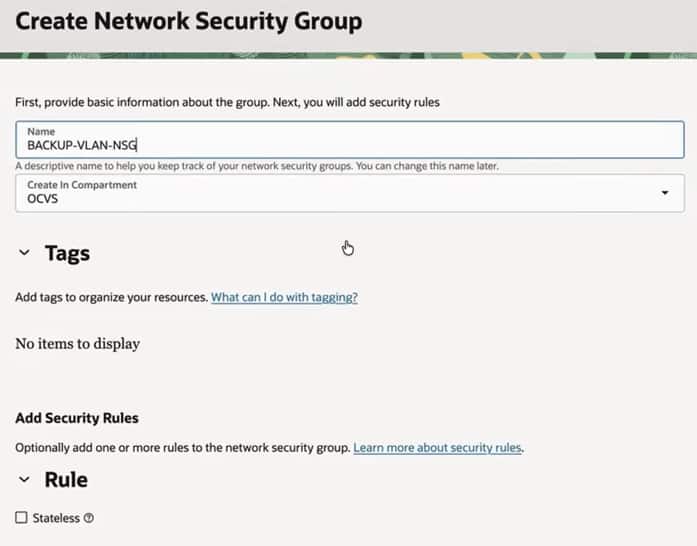Click the Tags section heading
The height and width of the screenshot is (546, 697).
(68, 253)
